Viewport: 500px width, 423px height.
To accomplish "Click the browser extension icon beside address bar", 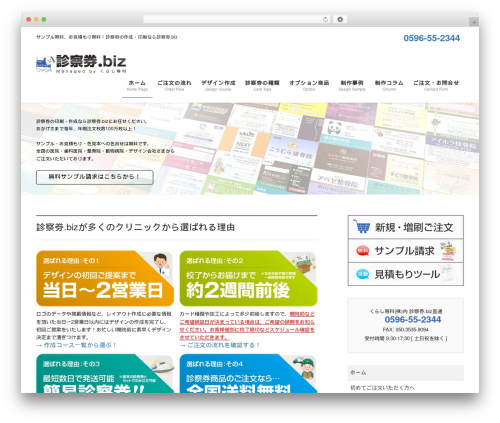I will click(340, 20).
